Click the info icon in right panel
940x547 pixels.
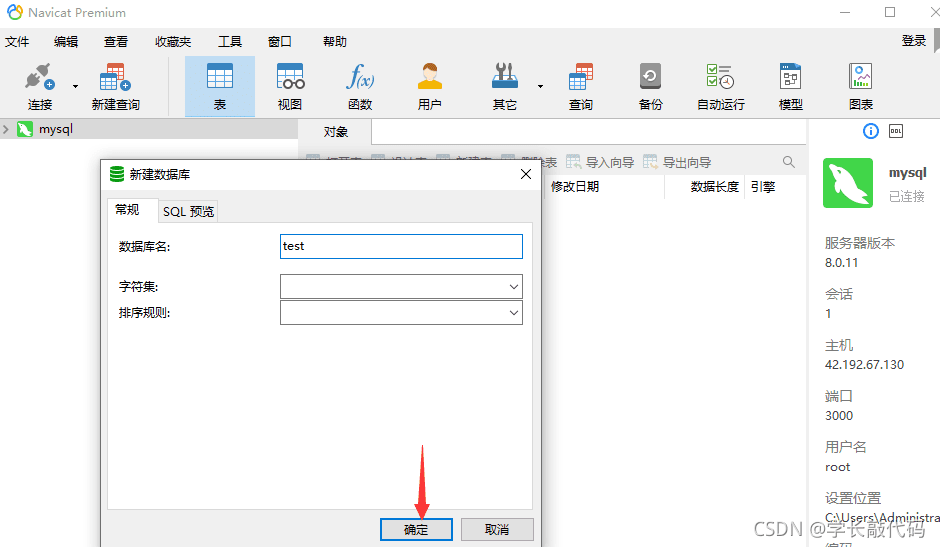(870, 131)
